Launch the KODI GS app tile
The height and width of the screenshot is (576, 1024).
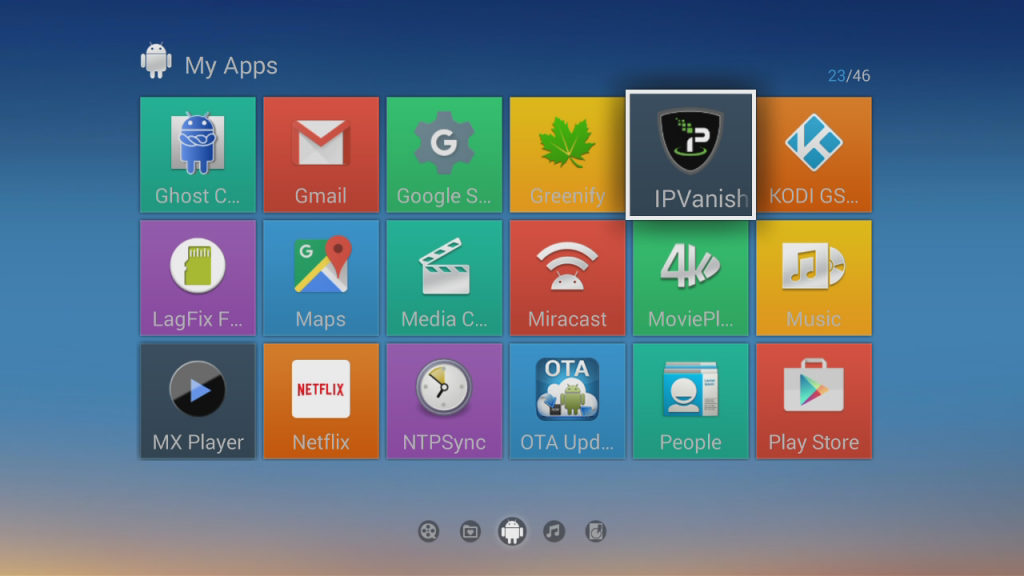[x=814, y=155]
